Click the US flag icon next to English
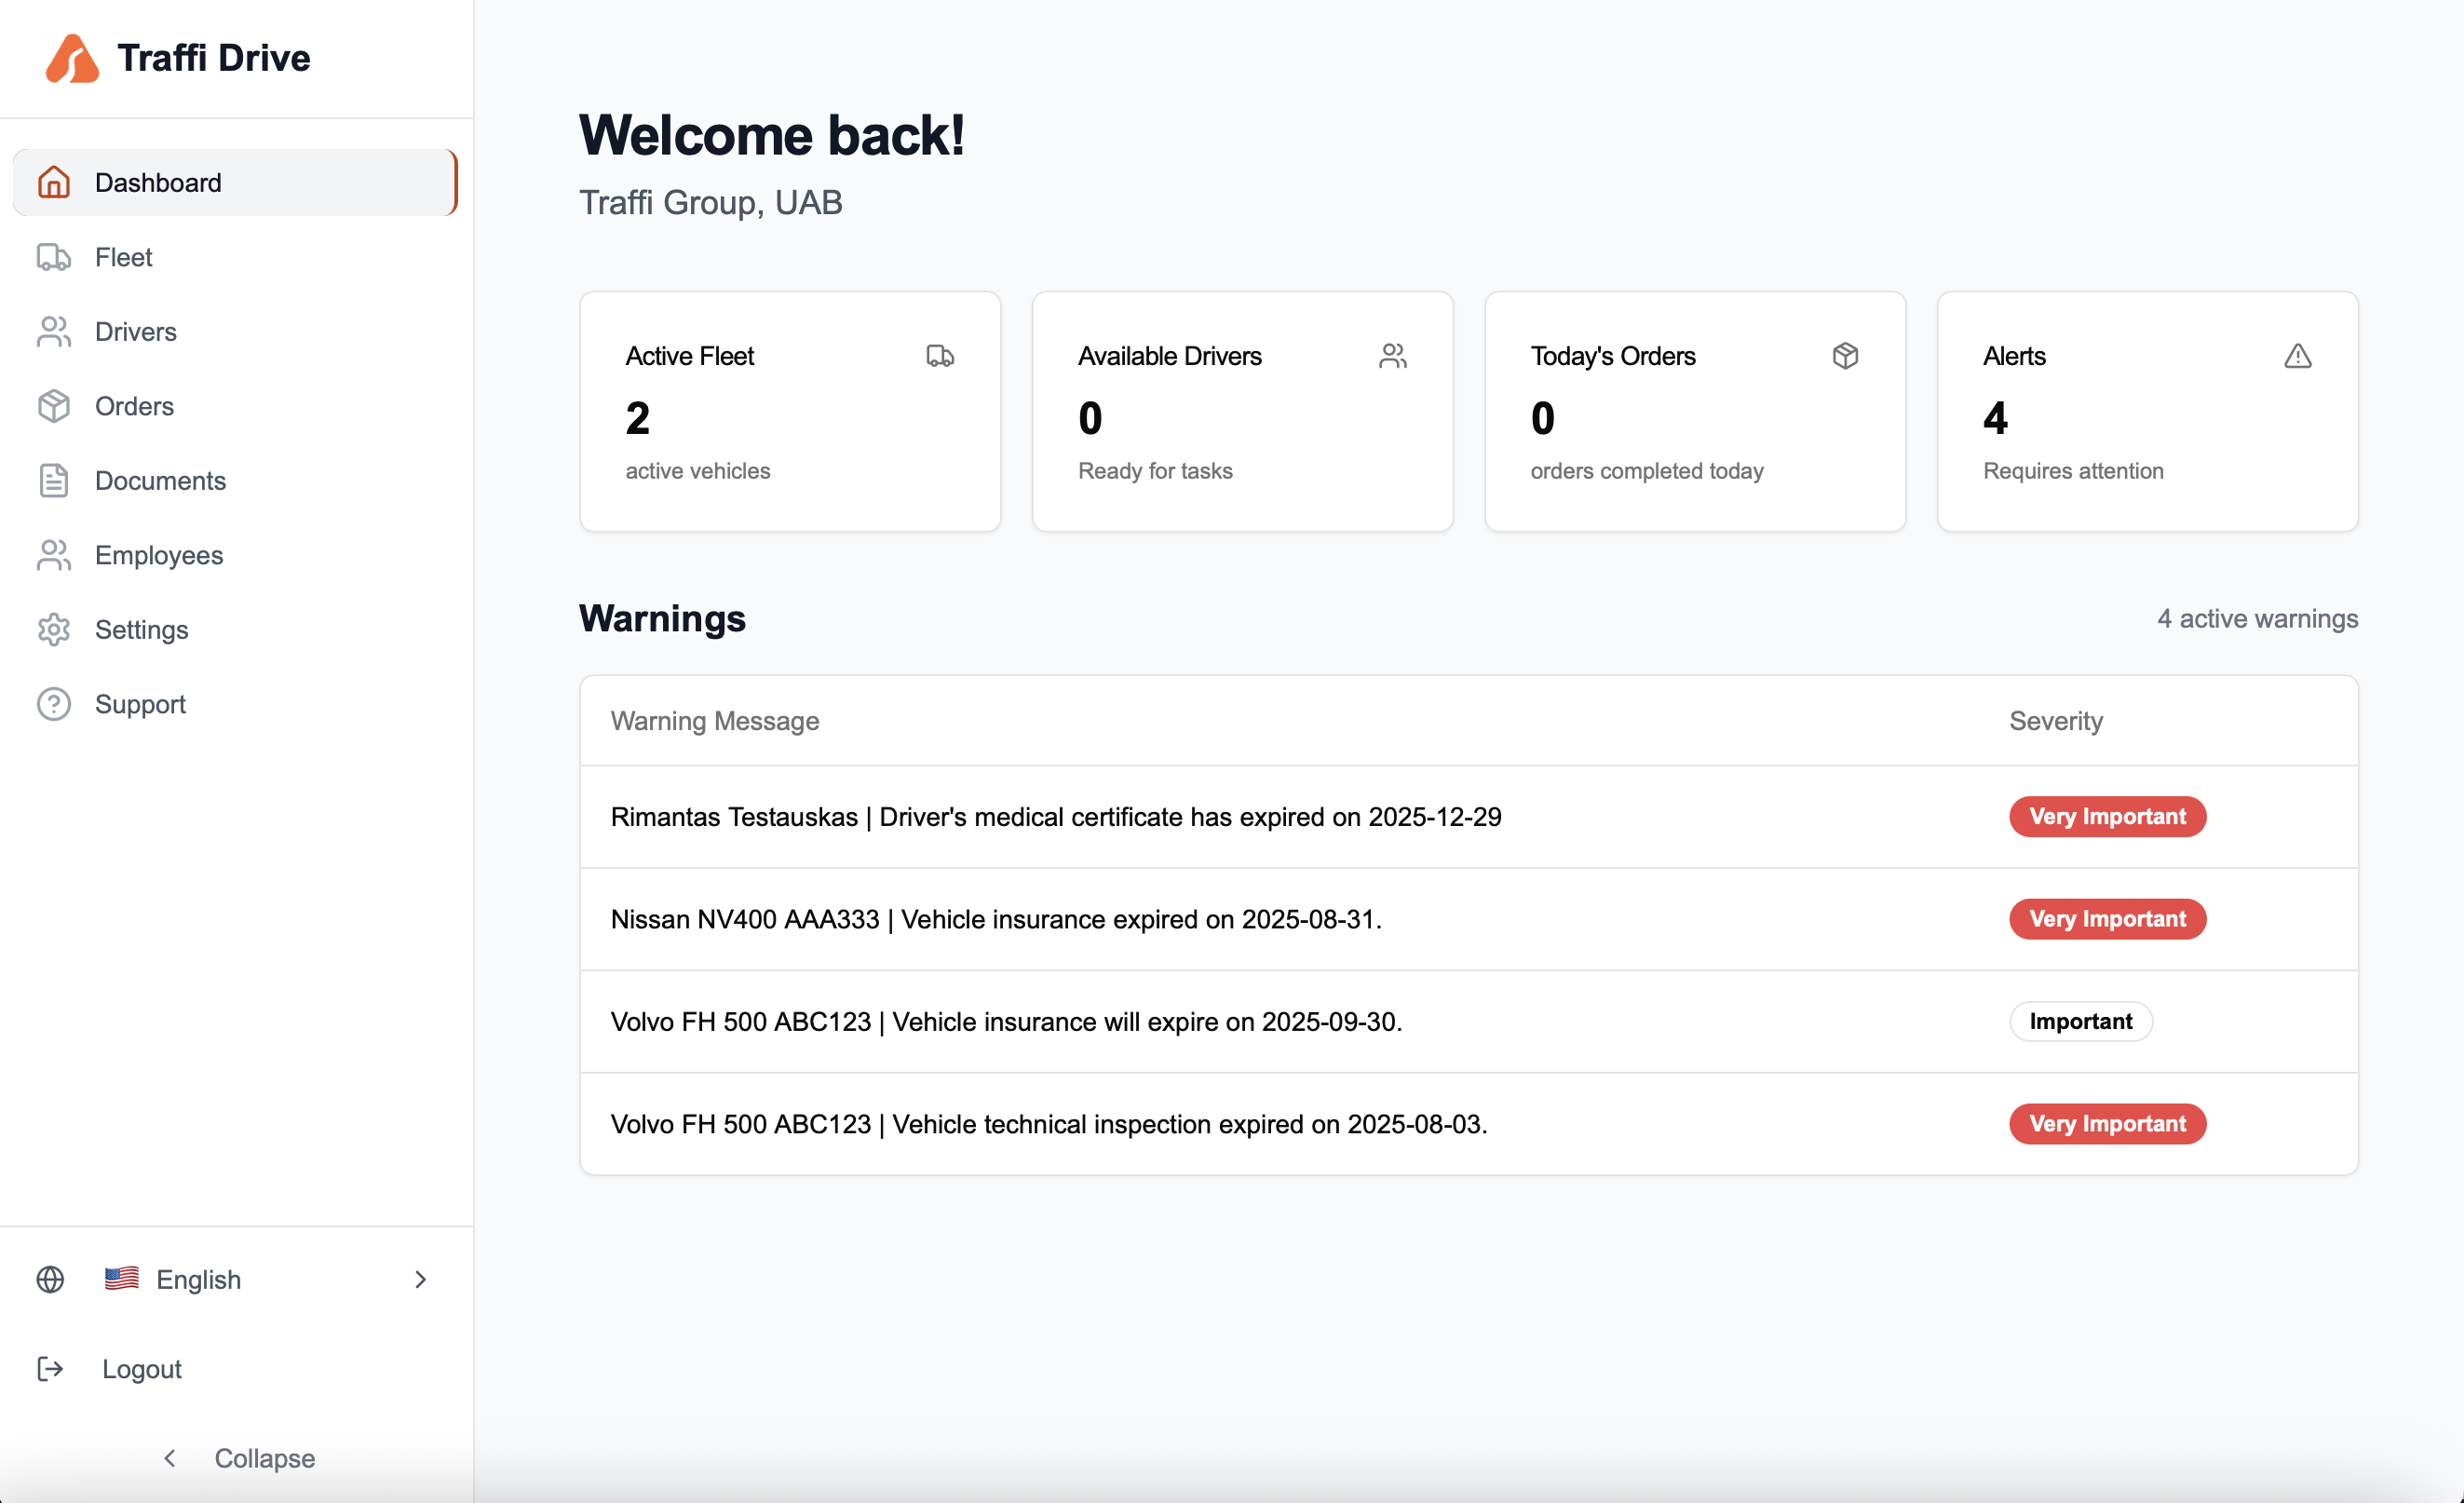Viewport: 2464px width, 1503px height. pyautogui.click(x=122, y=1278)
